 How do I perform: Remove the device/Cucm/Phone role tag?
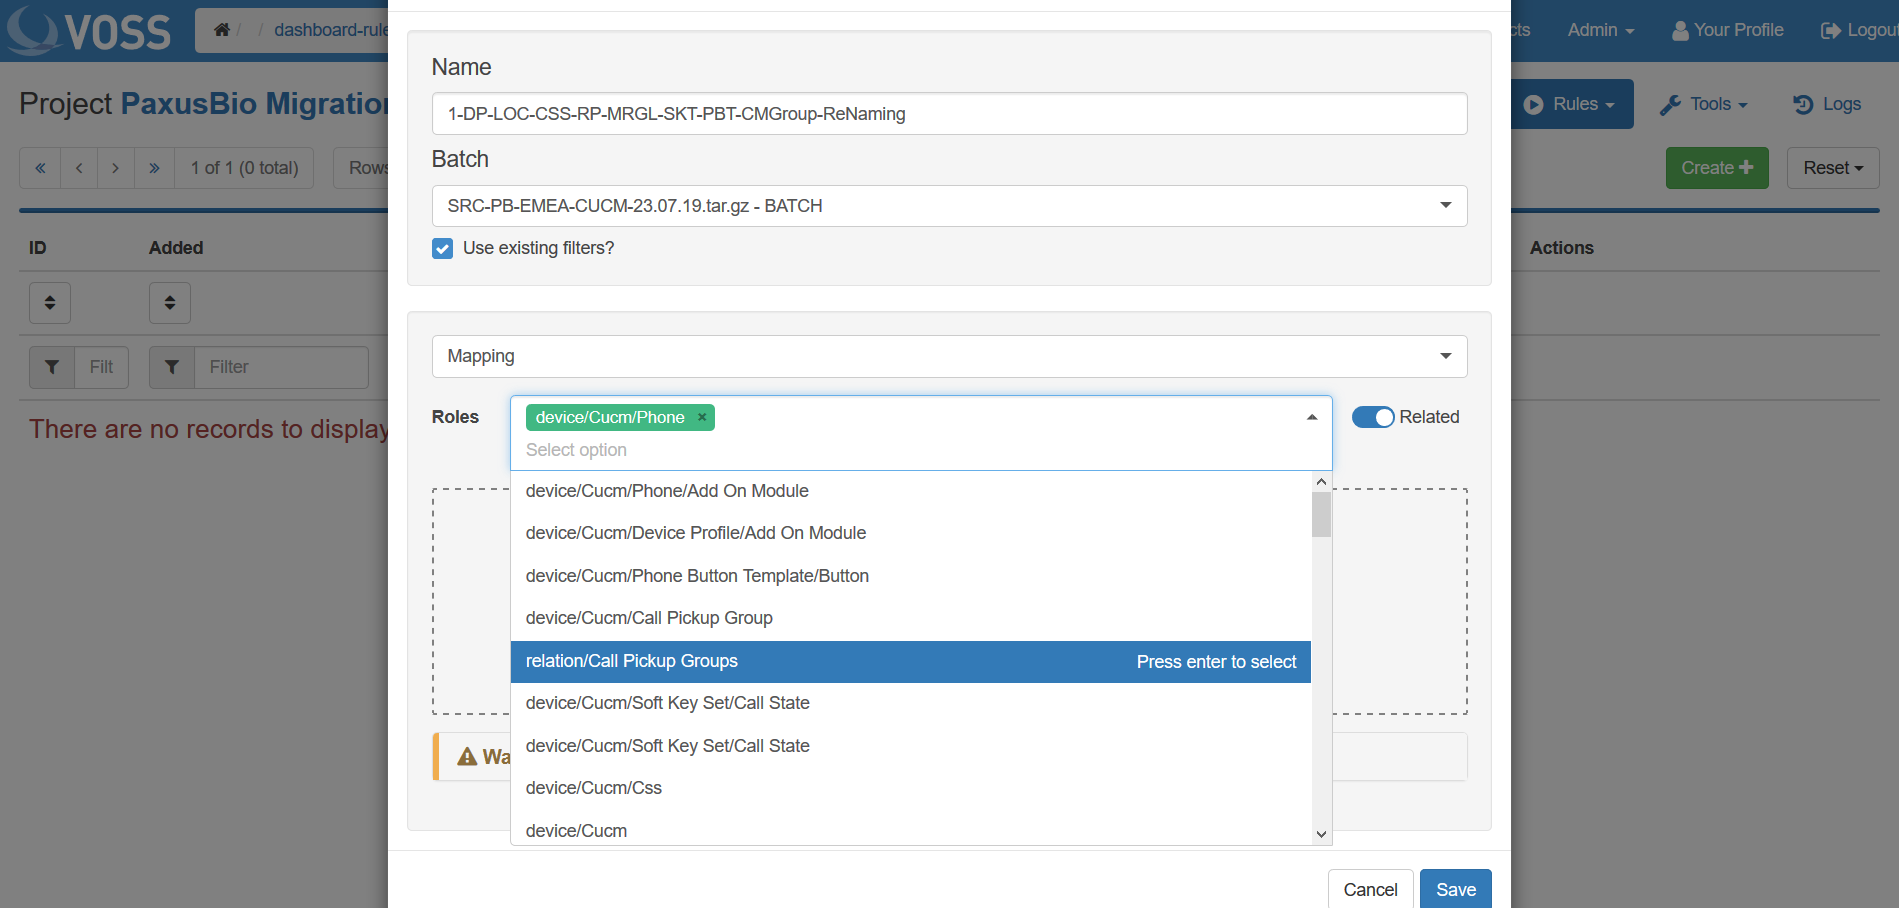click(702, 417)
